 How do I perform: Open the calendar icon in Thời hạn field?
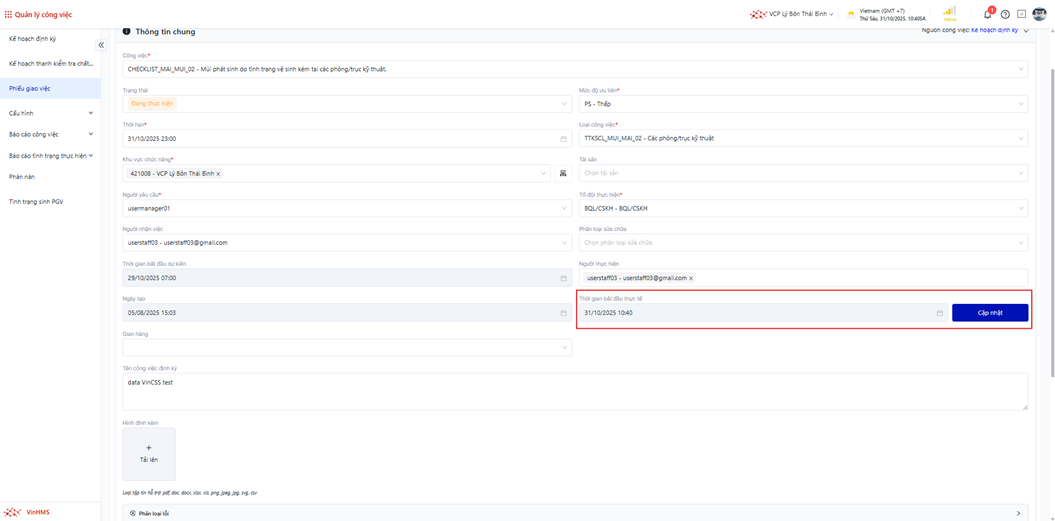(563, 138)
